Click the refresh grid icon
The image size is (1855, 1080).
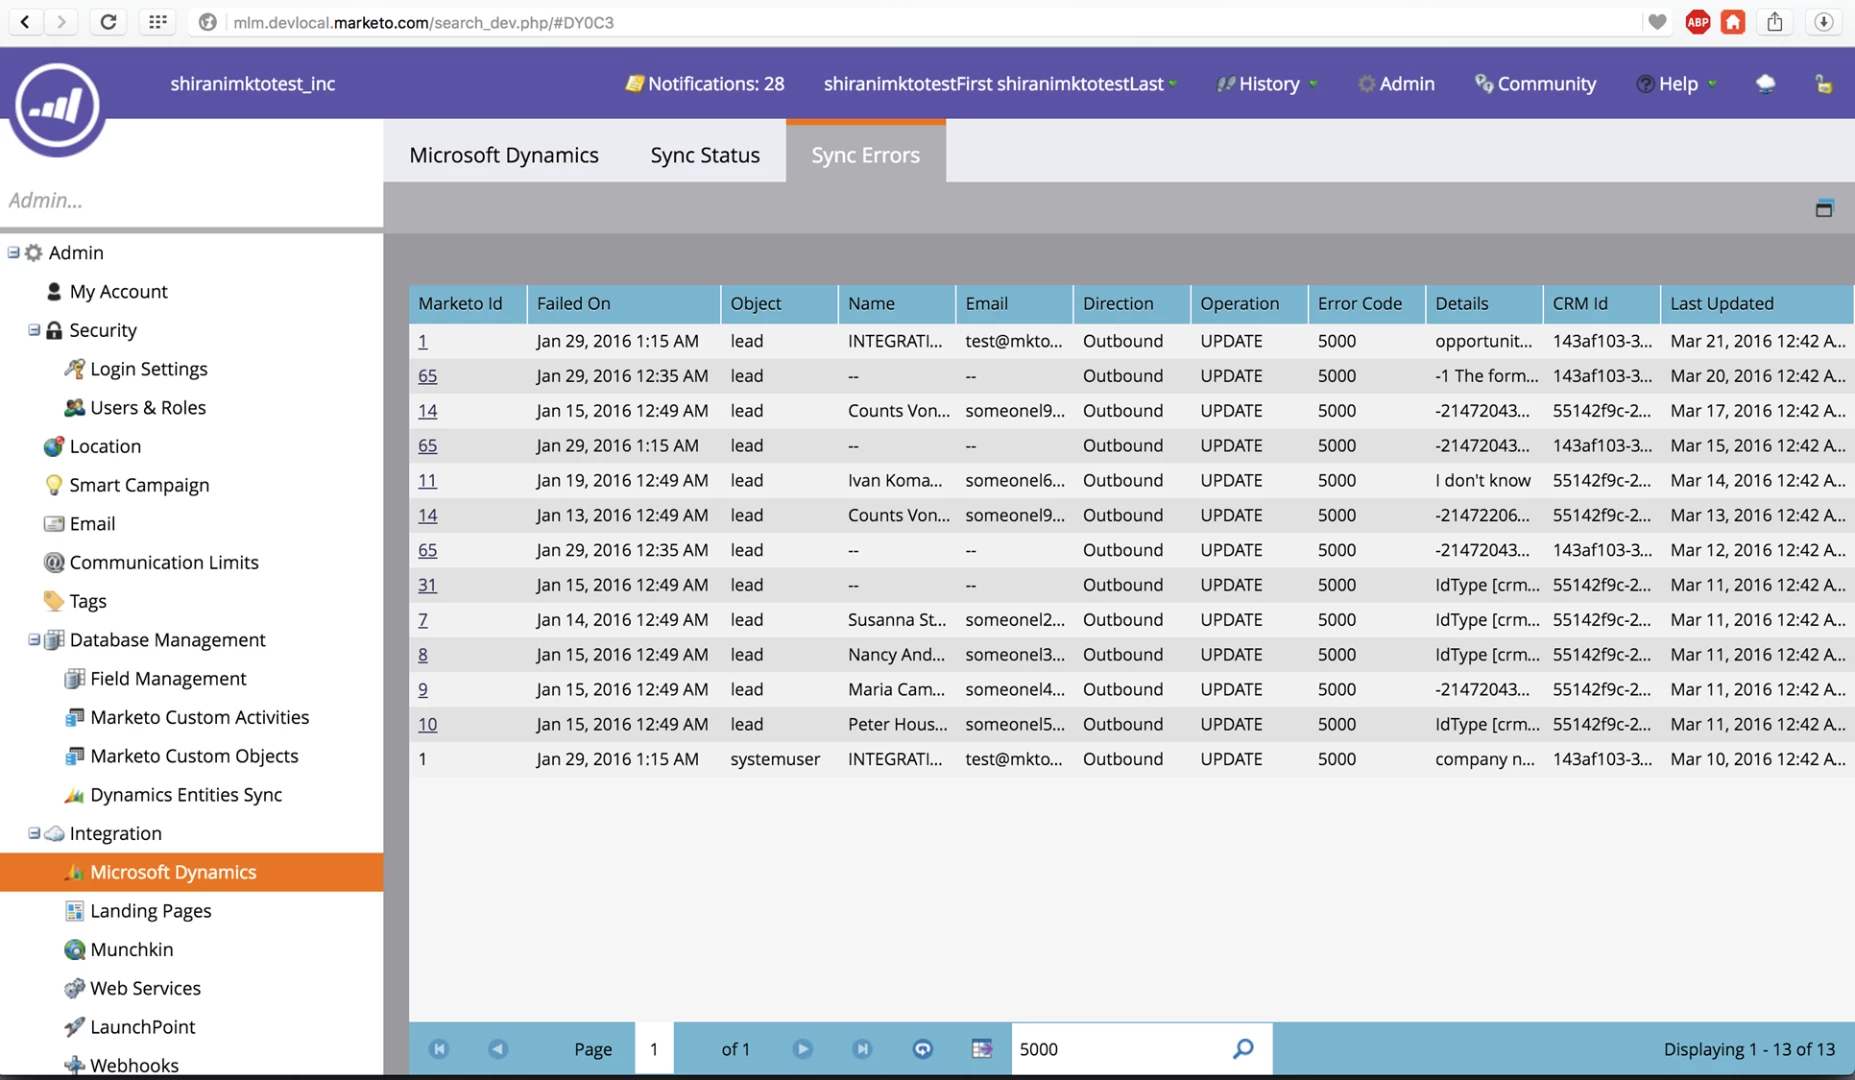(922, 1048)
